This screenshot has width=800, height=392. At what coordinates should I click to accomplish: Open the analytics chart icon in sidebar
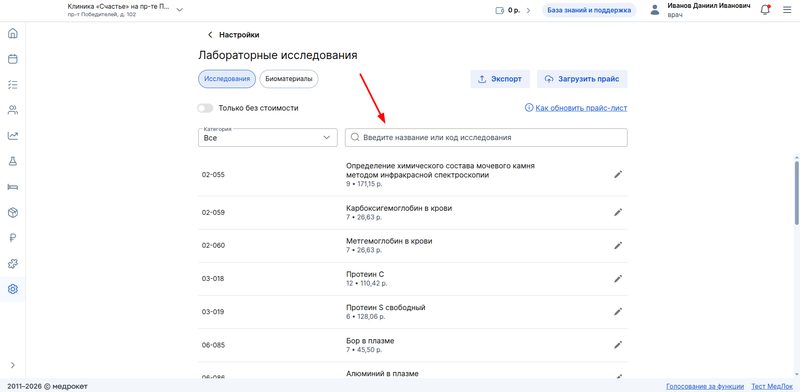pos(13,136)
